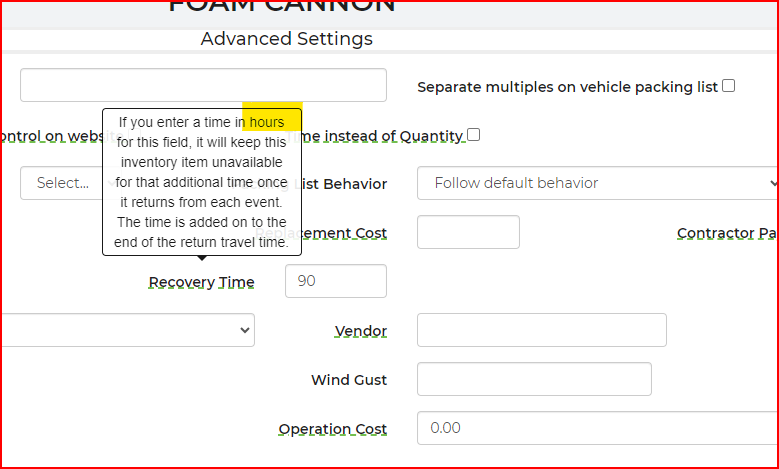
Task: Click the 'Separate multiples on vehicle packing list' label
Action: [x=567, y=87]
